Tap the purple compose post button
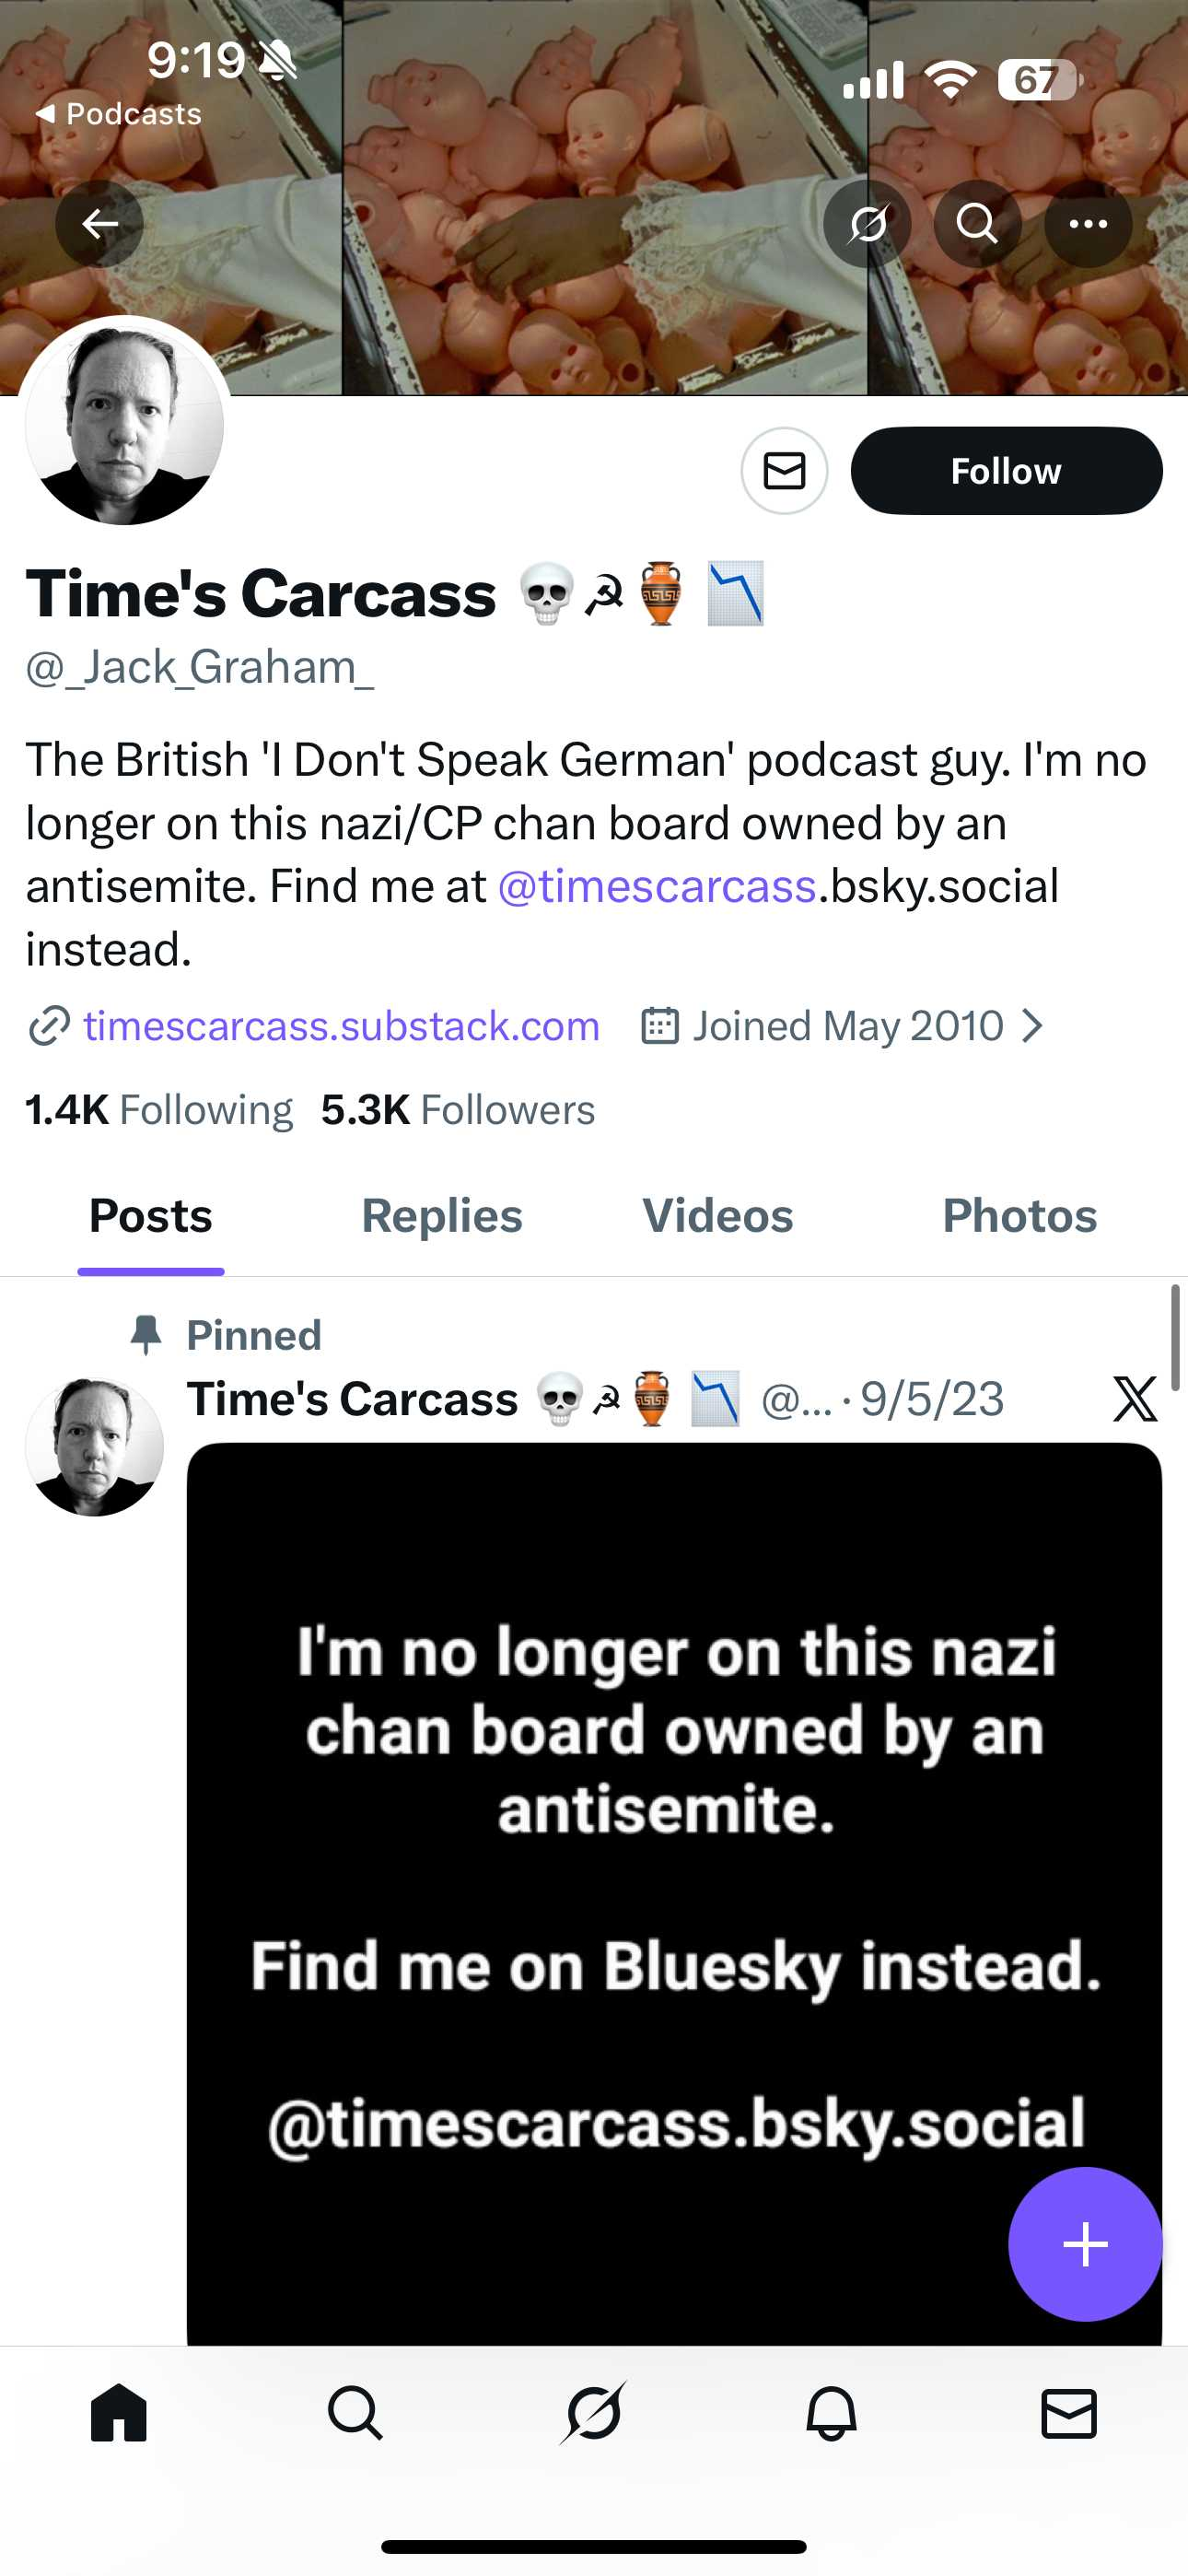Screen dimensions: 1188x2576 pos(1085,2244)
